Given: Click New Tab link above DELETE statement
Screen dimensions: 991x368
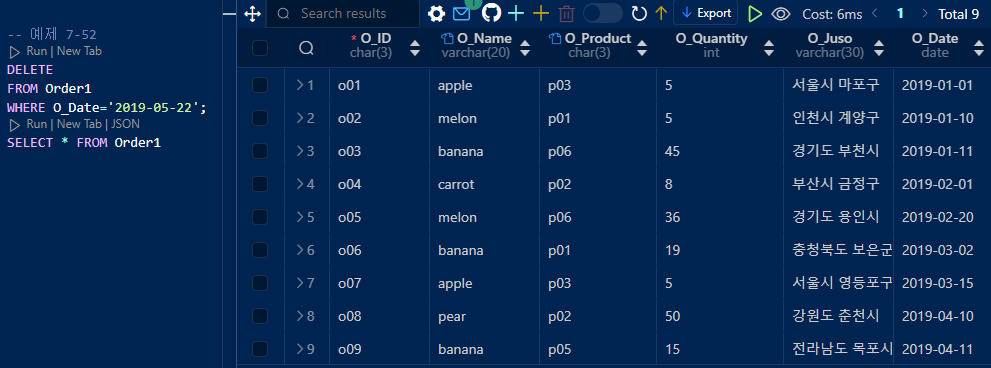Looking at the screenshot, I should 79,51.
